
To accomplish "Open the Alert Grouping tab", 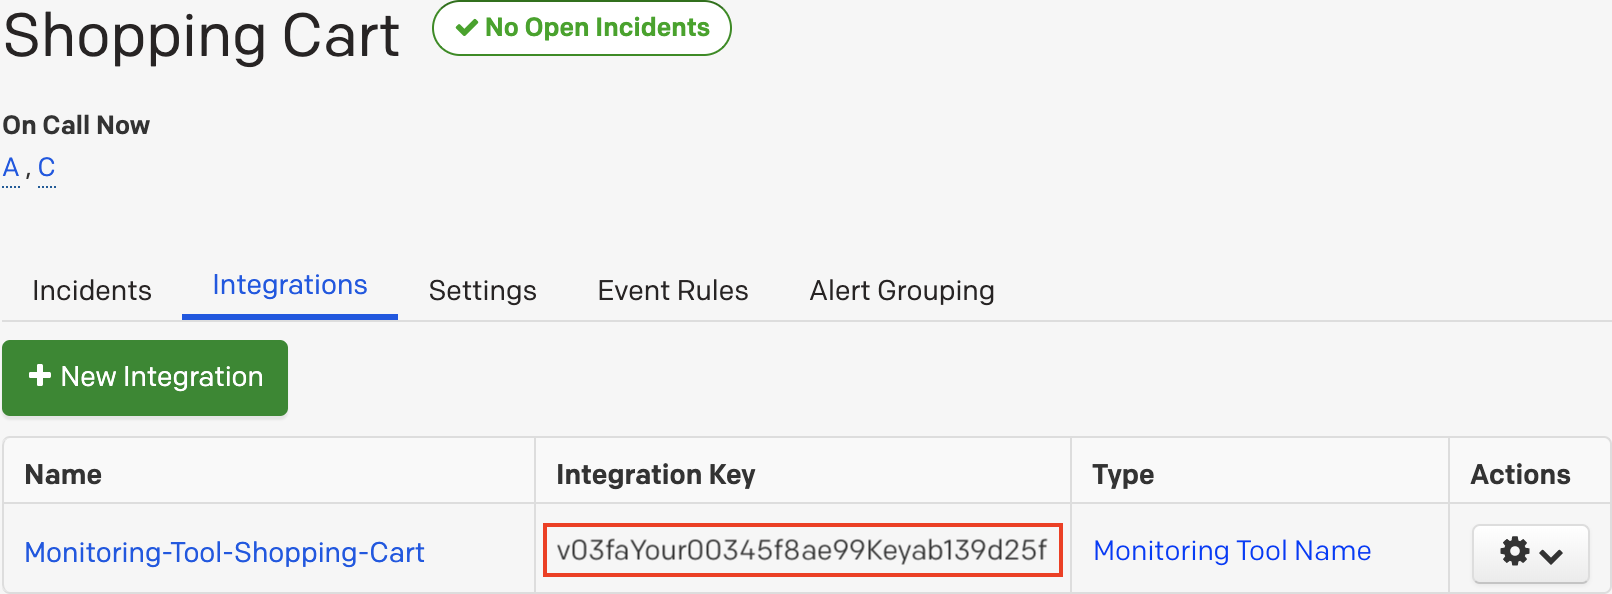I will [900, 290].
